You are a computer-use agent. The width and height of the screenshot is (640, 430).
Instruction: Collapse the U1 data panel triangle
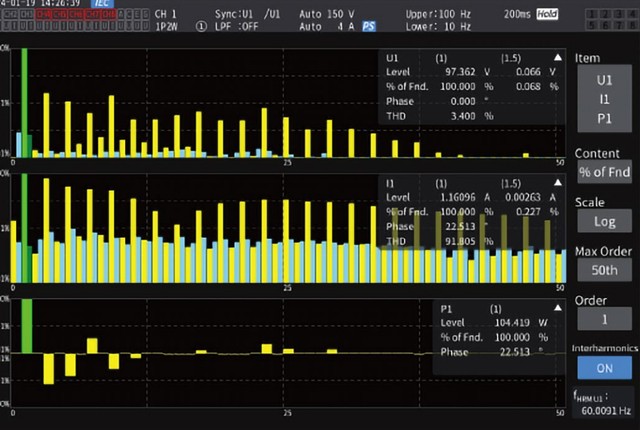pos(558,58)
